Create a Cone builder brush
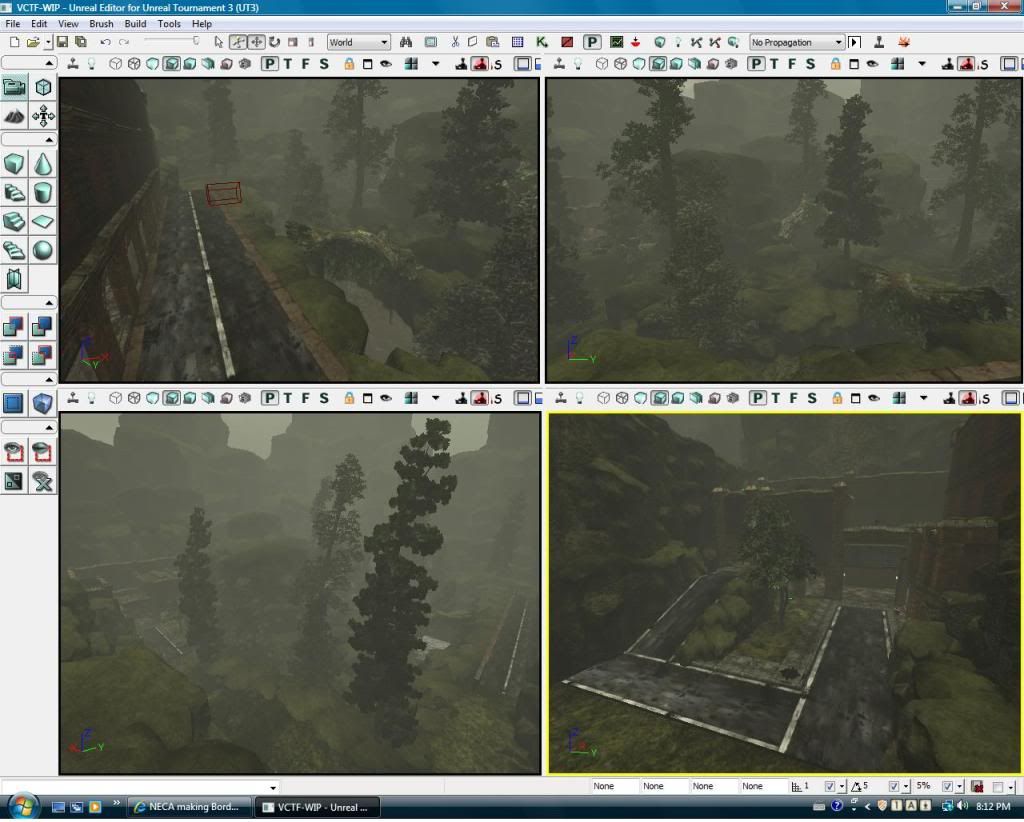1024x822 pixels. coord(43,164)
